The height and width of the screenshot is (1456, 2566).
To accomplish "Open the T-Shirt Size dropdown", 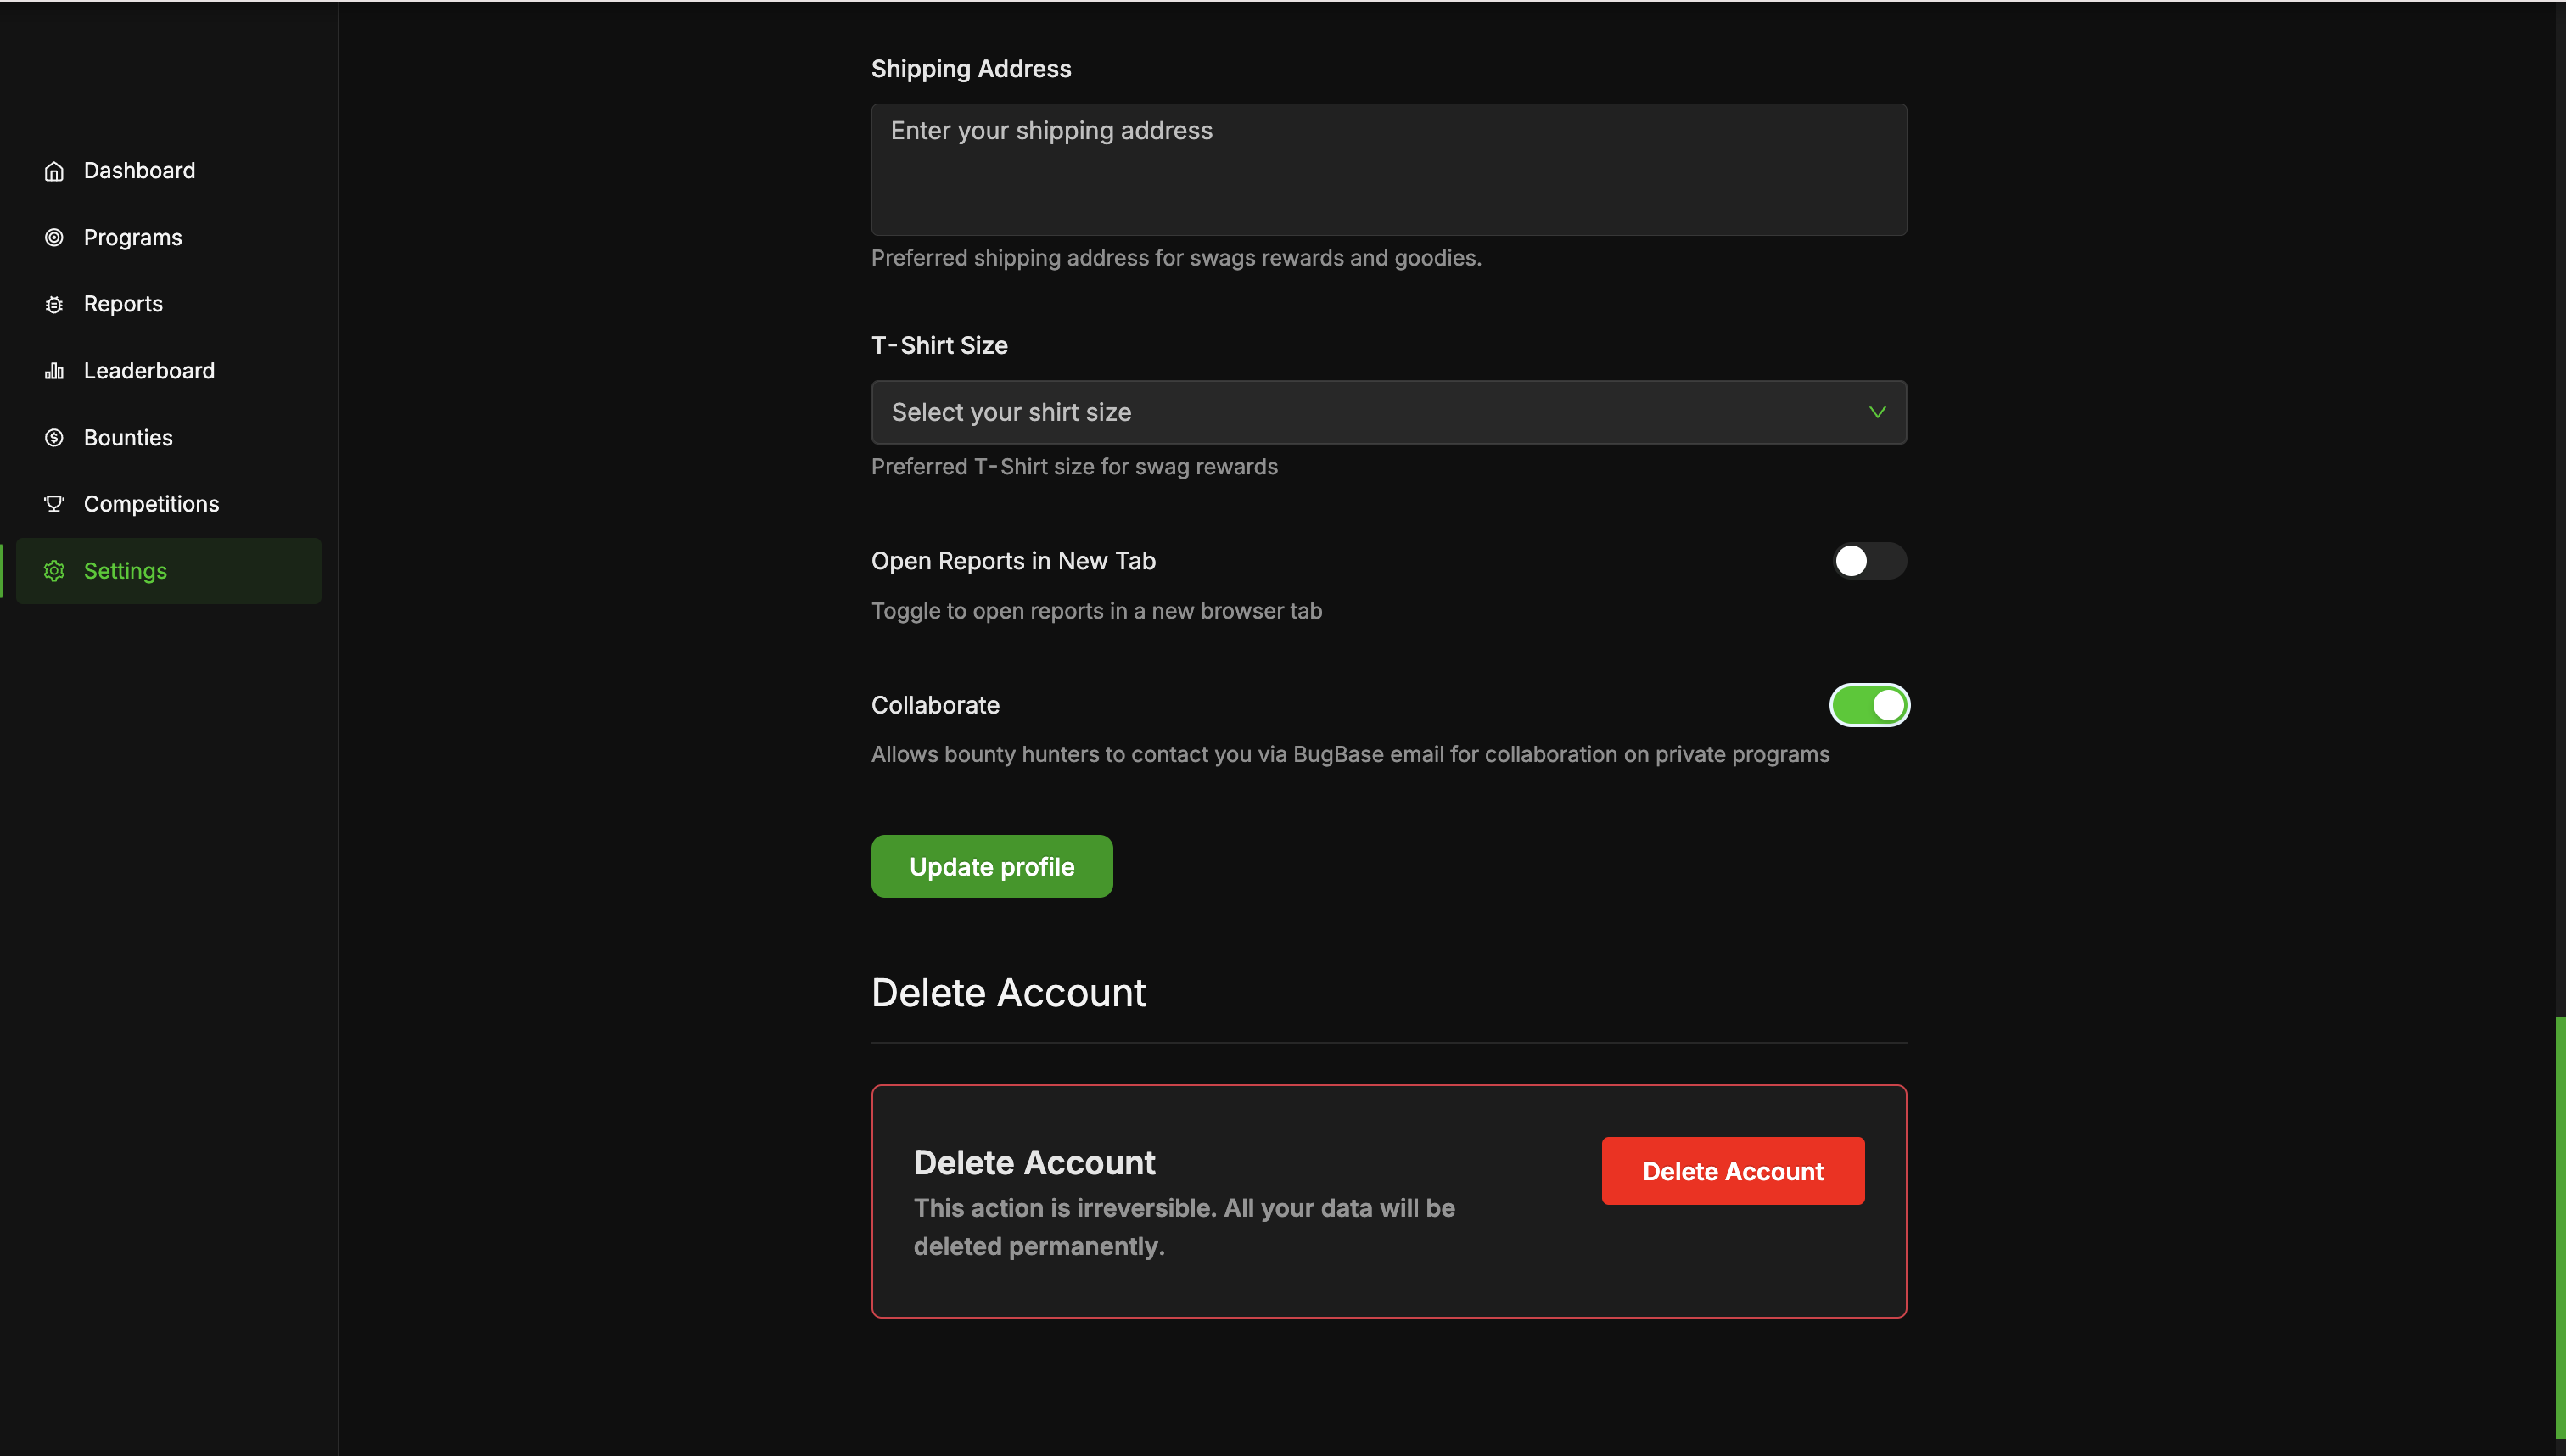I will (1388, 412).
